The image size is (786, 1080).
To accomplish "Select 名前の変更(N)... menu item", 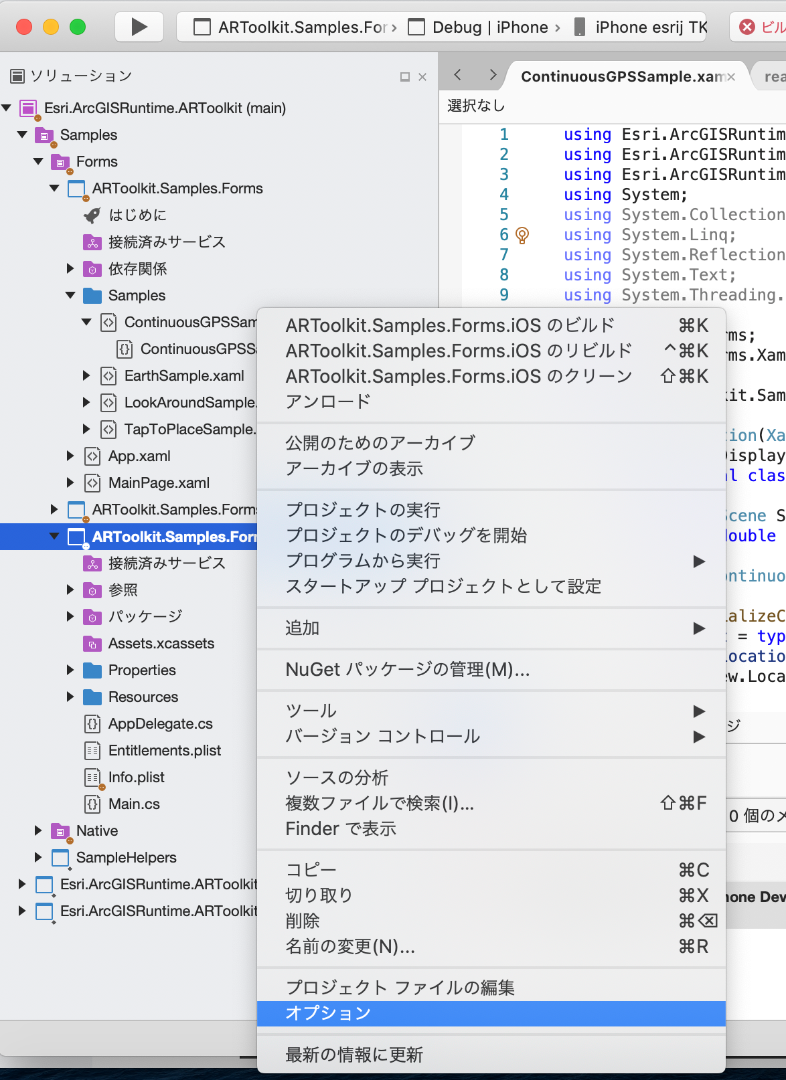I will [x=491, y=946].
